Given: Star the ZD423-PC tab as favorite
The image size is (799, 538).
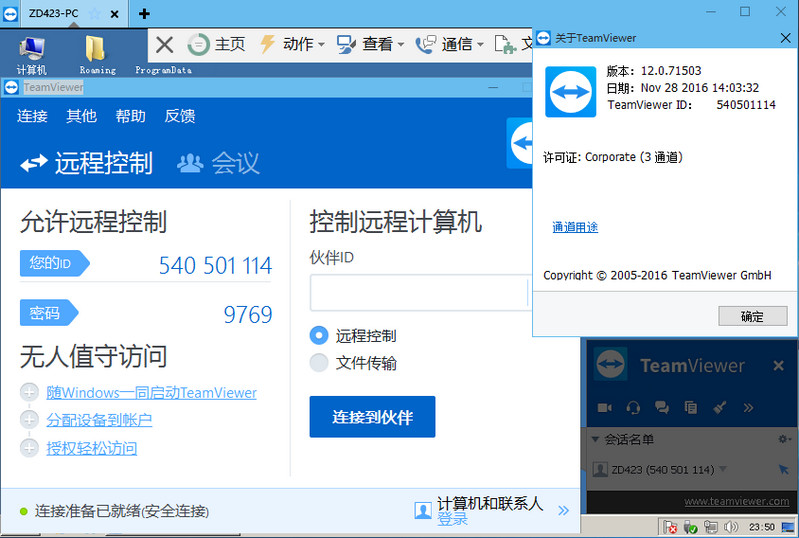Looking at the screenshot, I should tap(94, 14).
